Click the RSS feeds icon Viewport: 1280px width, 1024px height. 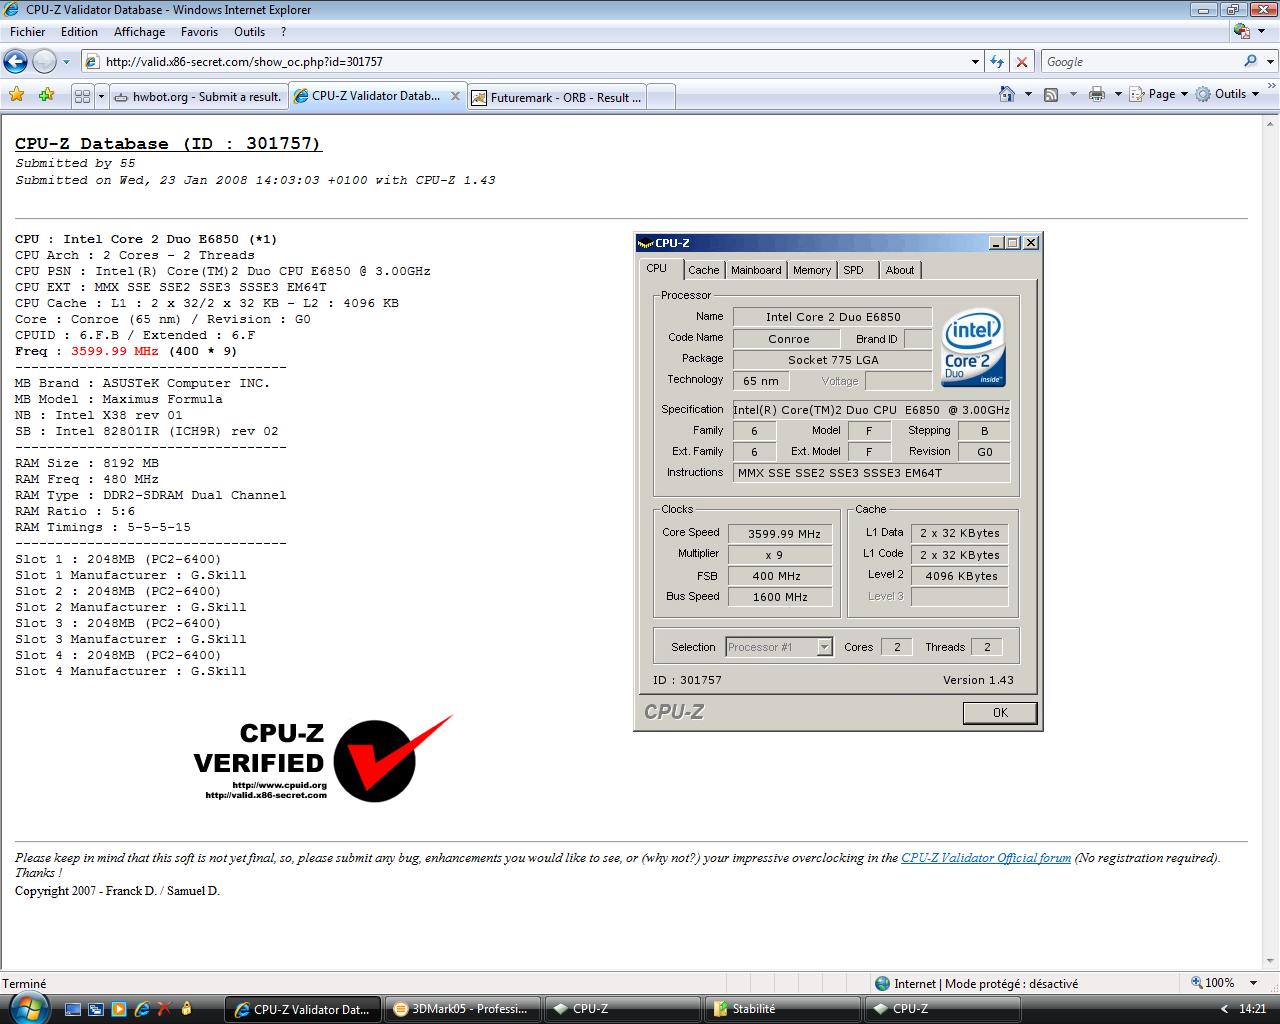(1051, 94)
